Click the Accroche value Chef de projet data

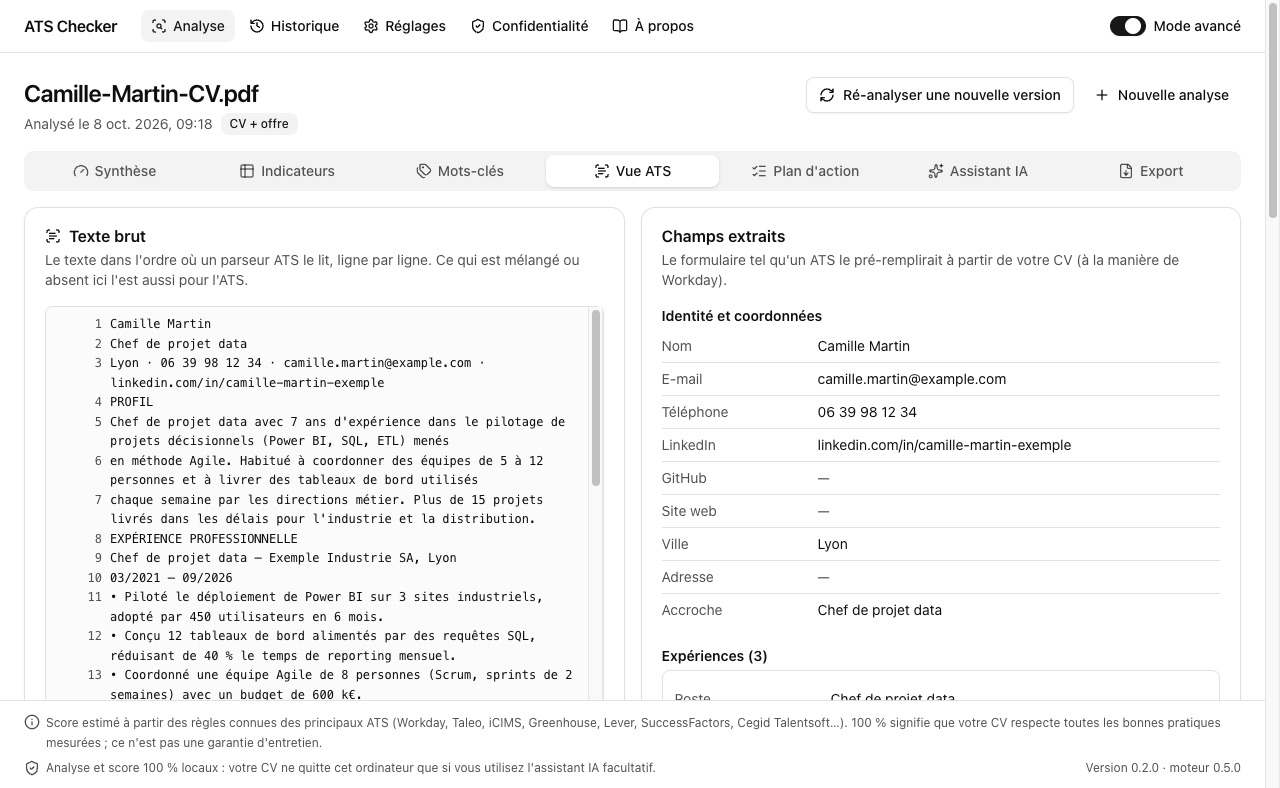coord(880,610)
